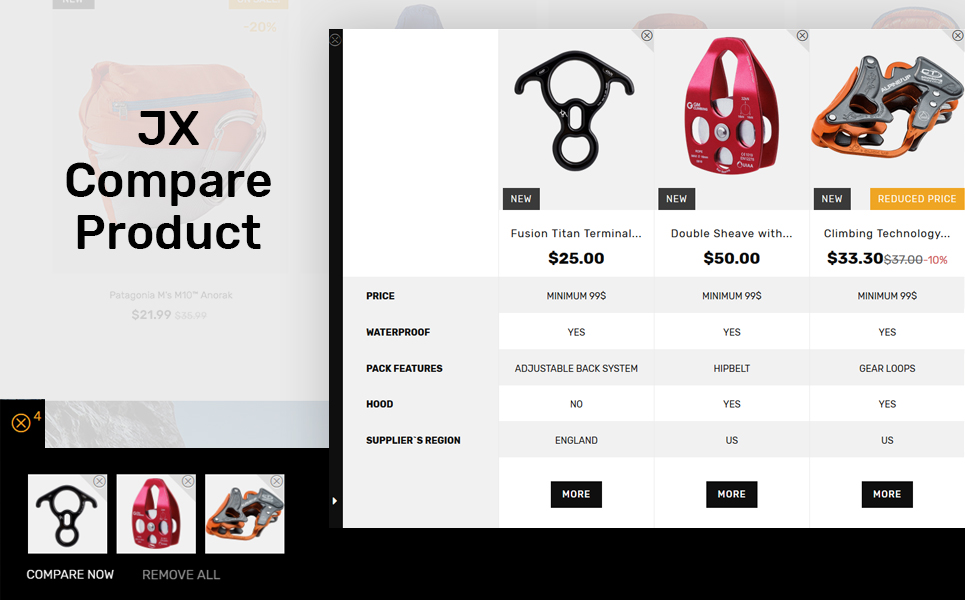Click the black figure-eight descender image

pyautogui.click(x=575, y=111)
